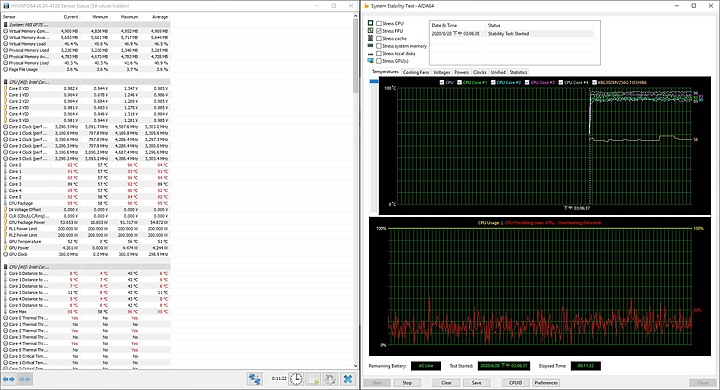Click the Stop button in AIDA64
The height and width of the screenshot is (390, 720).
click(407, 383)
